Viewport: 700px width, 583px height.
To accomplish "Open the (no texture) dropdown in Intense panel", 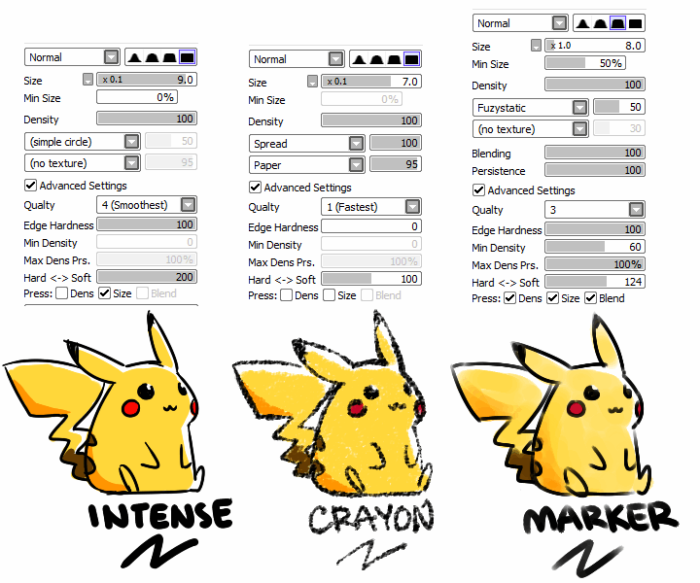I will (83, 163).
